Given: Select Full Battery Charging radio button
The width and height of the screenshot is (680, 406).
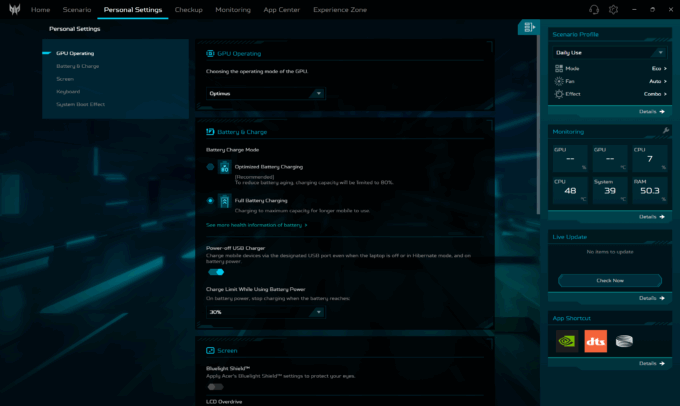Looking at the screenshot, I should 210,200.
